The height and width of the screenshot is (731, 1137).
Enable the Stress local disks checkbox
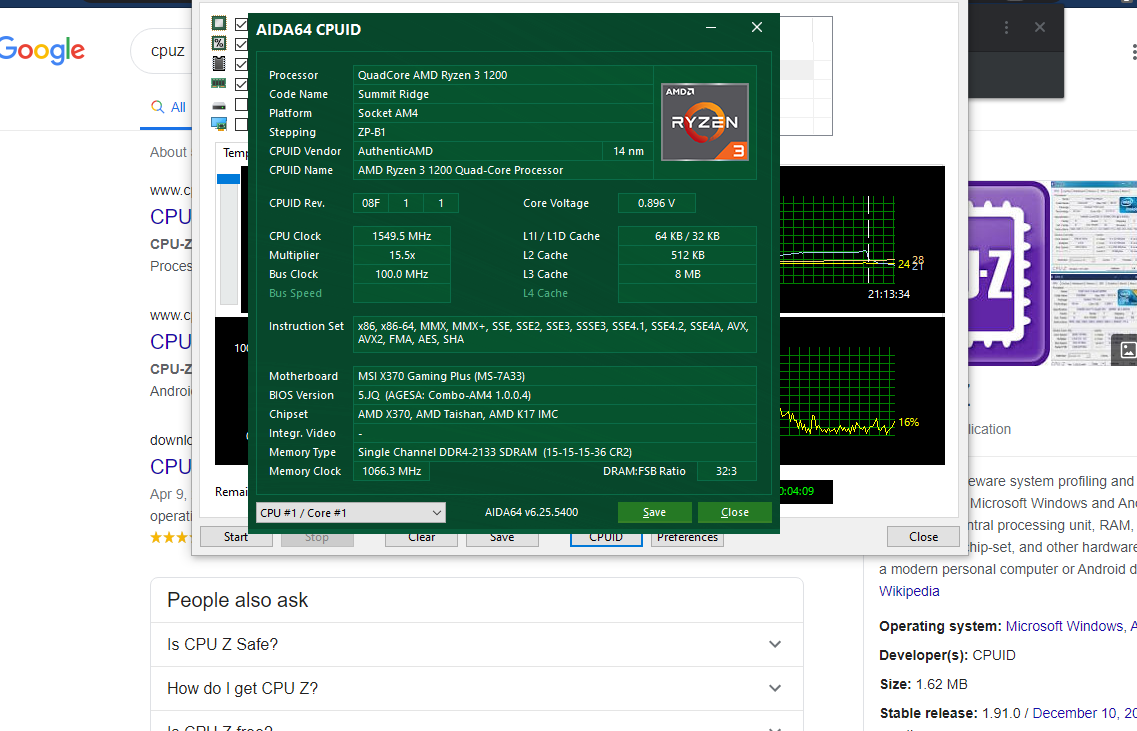pos(241,104)
